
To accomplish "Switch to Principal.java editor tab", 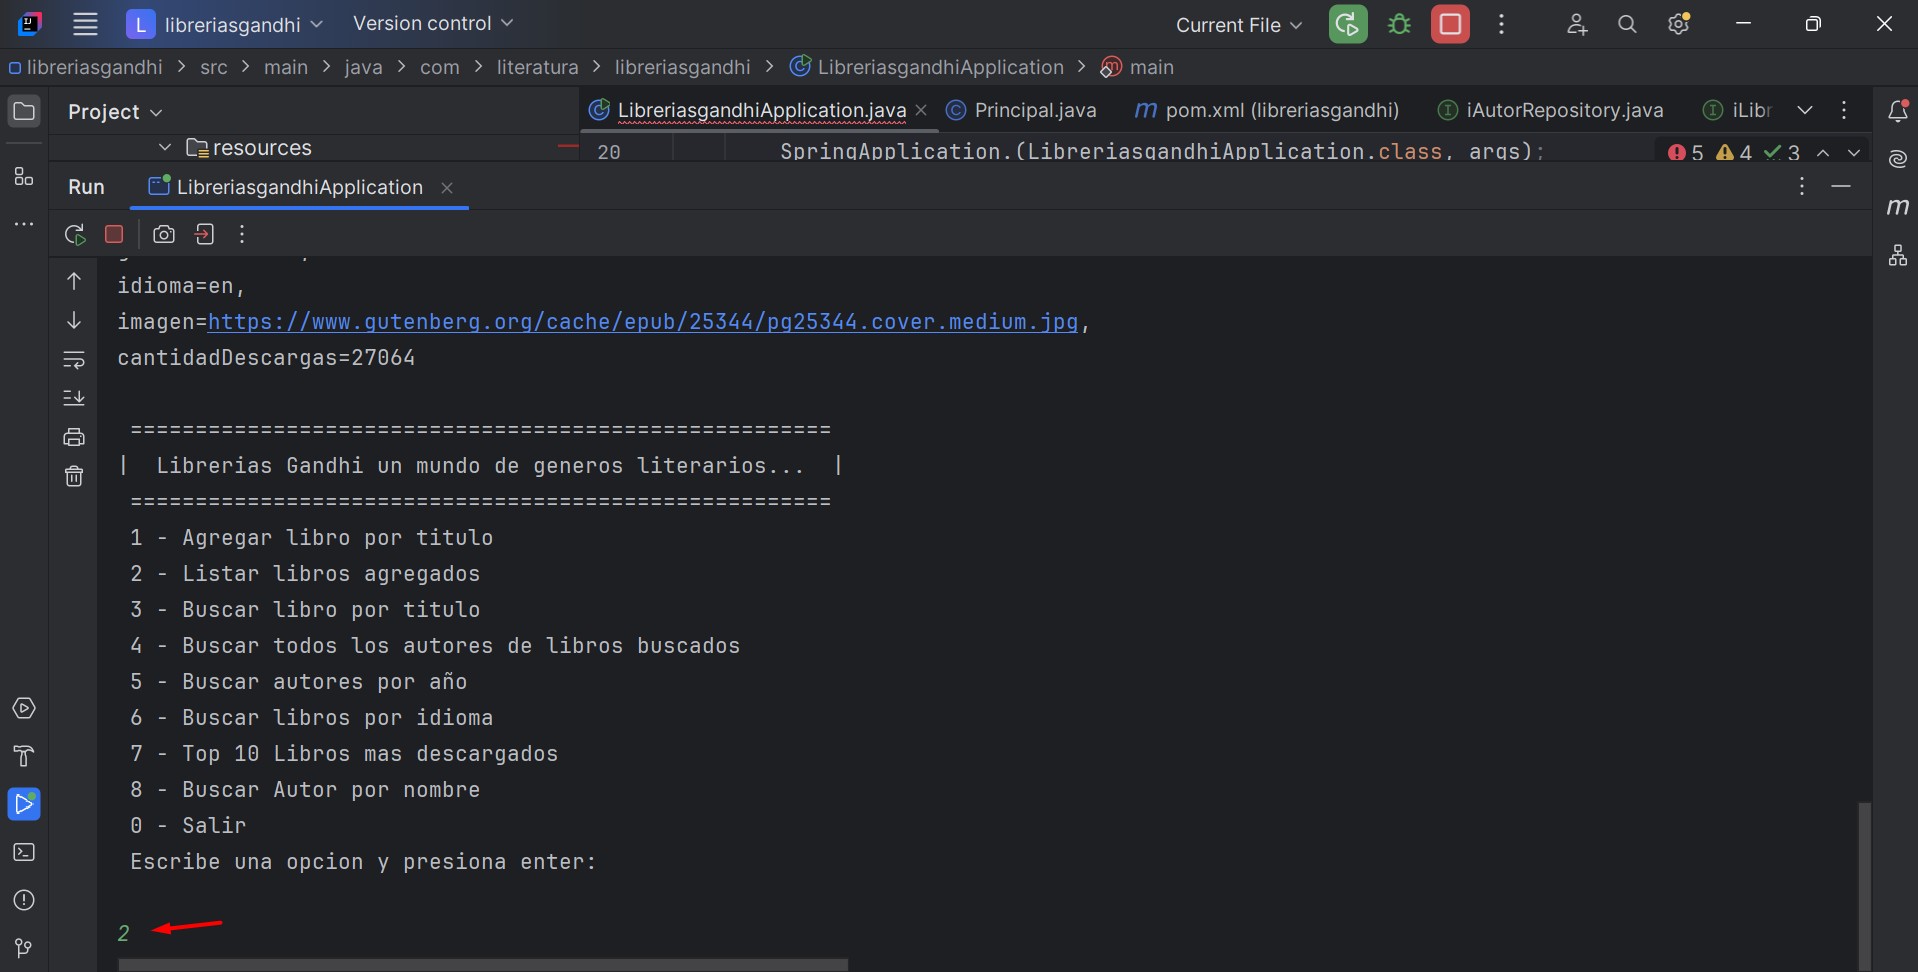I will (x=1022, y=110).
